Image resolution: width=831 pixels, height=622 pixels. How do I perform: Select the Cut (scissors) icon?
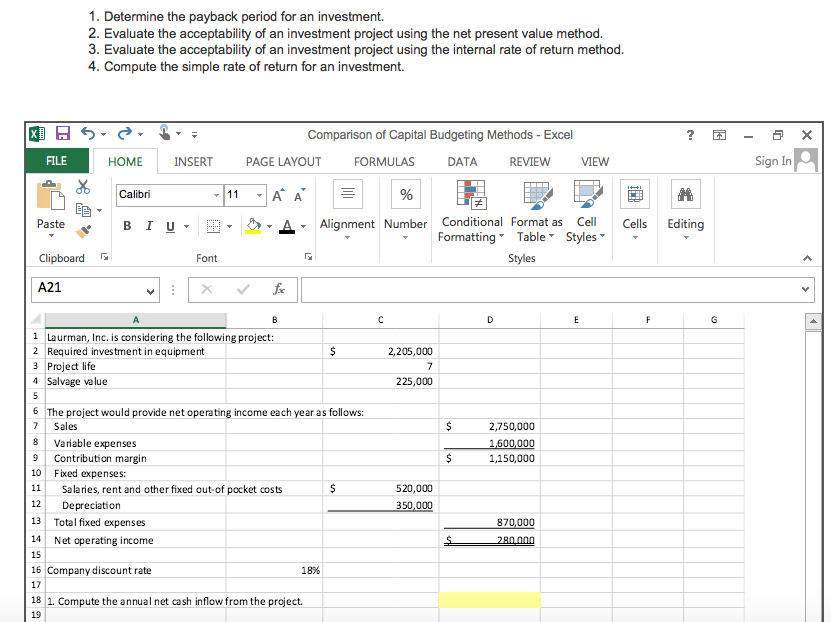[x=83, y=186]
